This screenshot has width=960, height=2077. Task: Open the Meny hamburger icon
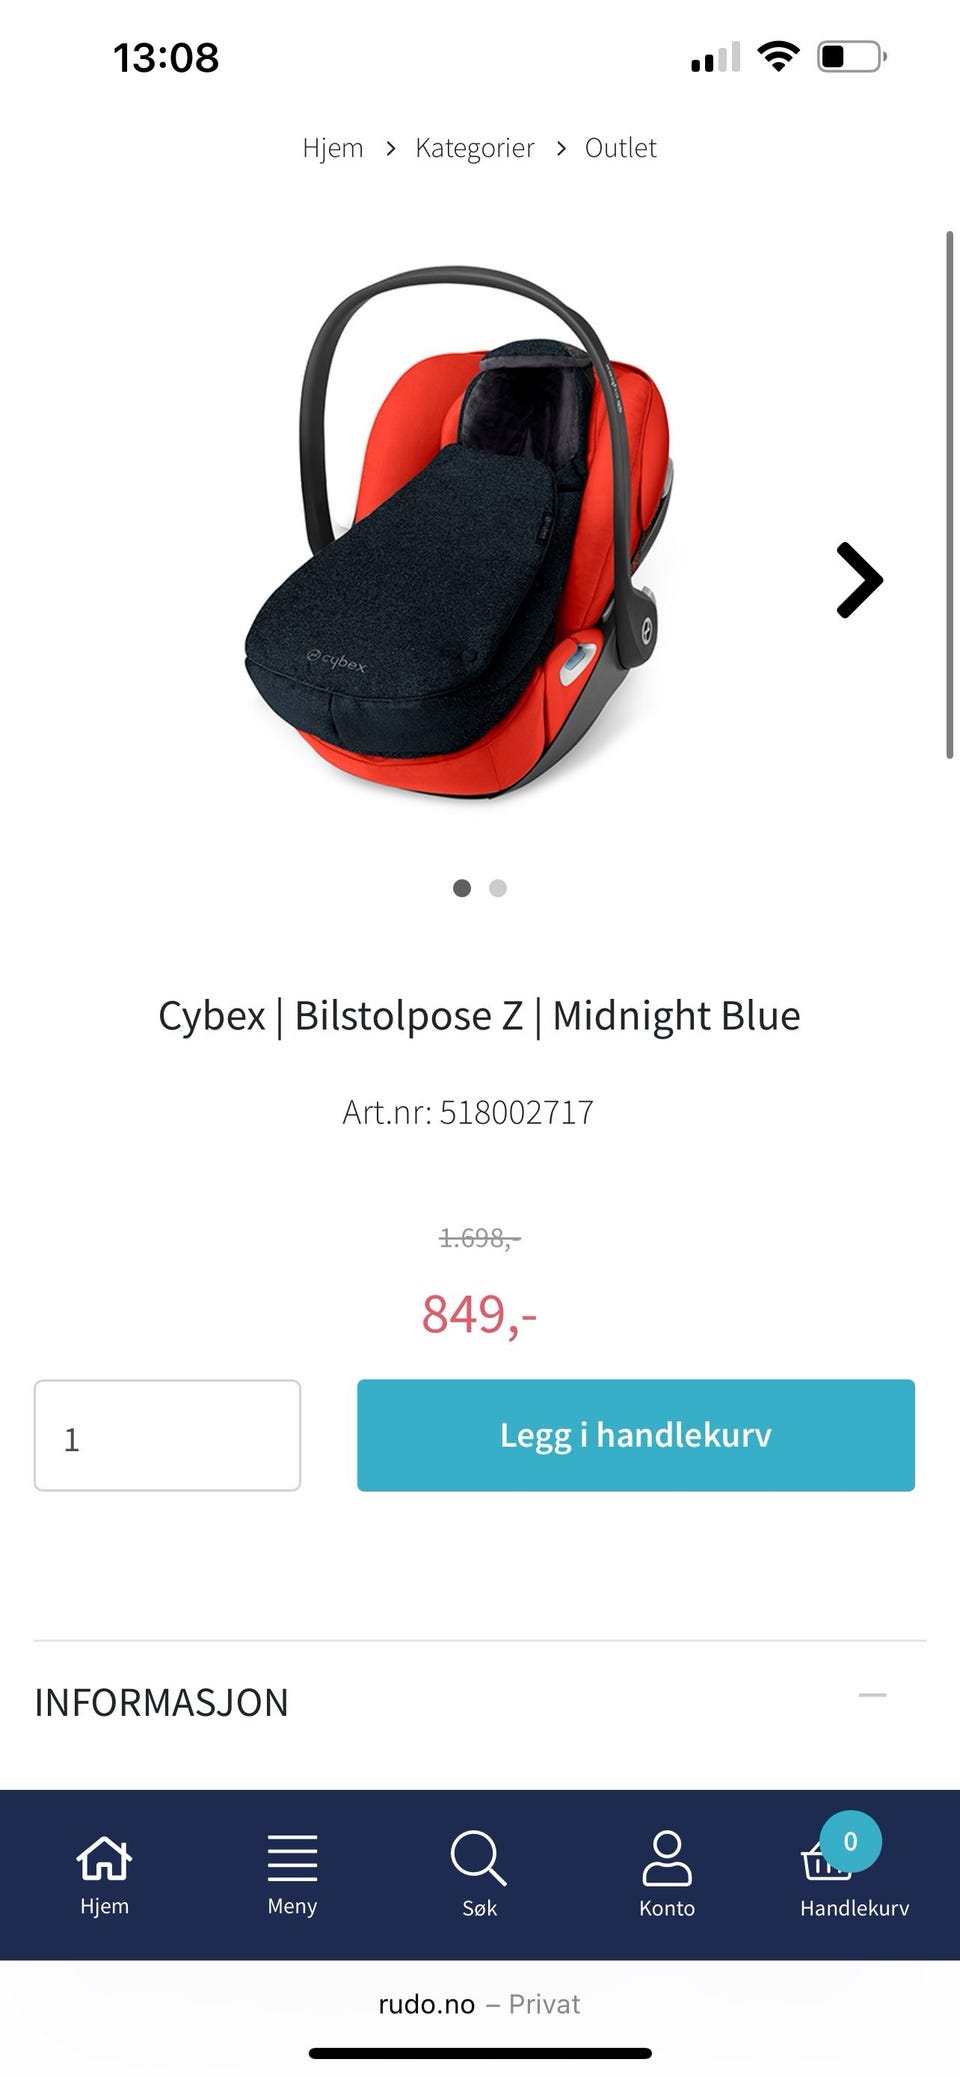click(292, 1858)
